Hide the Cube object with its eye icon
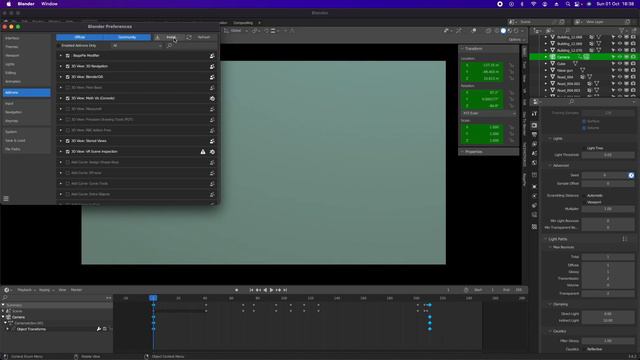 point(620,64)
